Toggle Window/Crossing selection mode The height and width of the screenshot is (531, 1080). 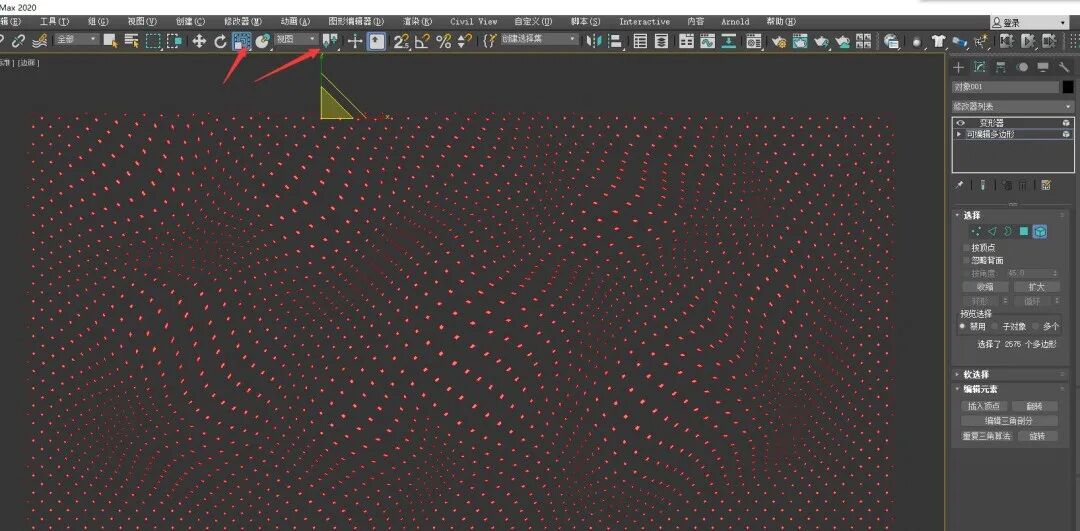tap(174, 41)
